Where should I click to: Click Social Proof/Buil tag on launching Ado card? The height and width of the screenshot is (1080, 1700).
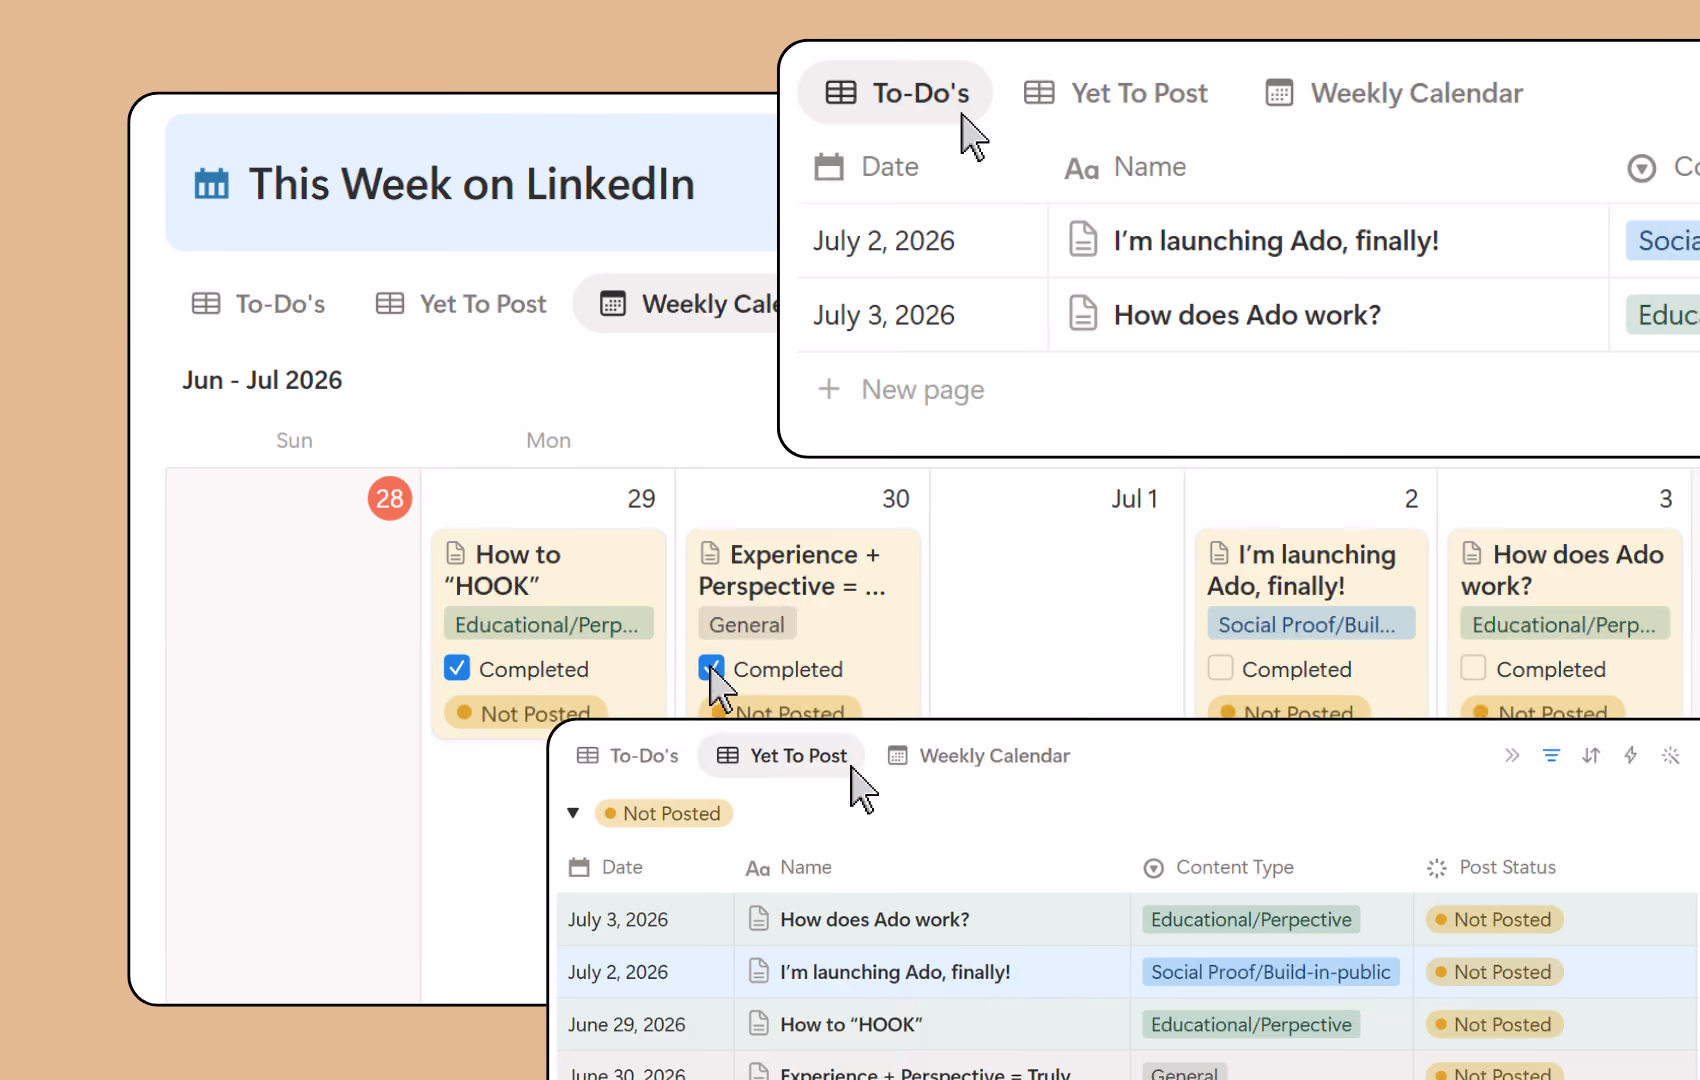pyautogui.click(x=1310, y=624)
